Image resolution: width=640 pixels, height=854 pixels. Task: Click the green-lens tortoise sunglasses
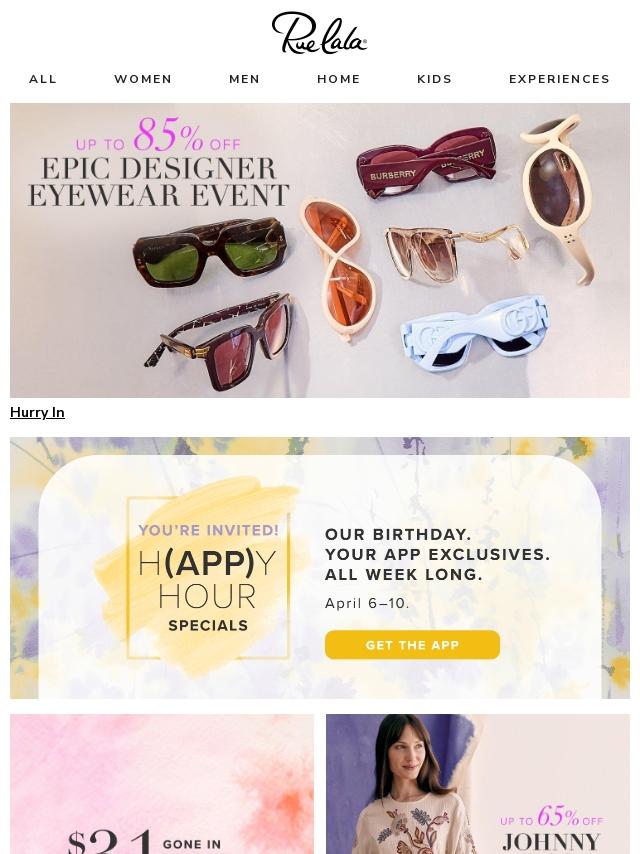[x=210, y=252]
